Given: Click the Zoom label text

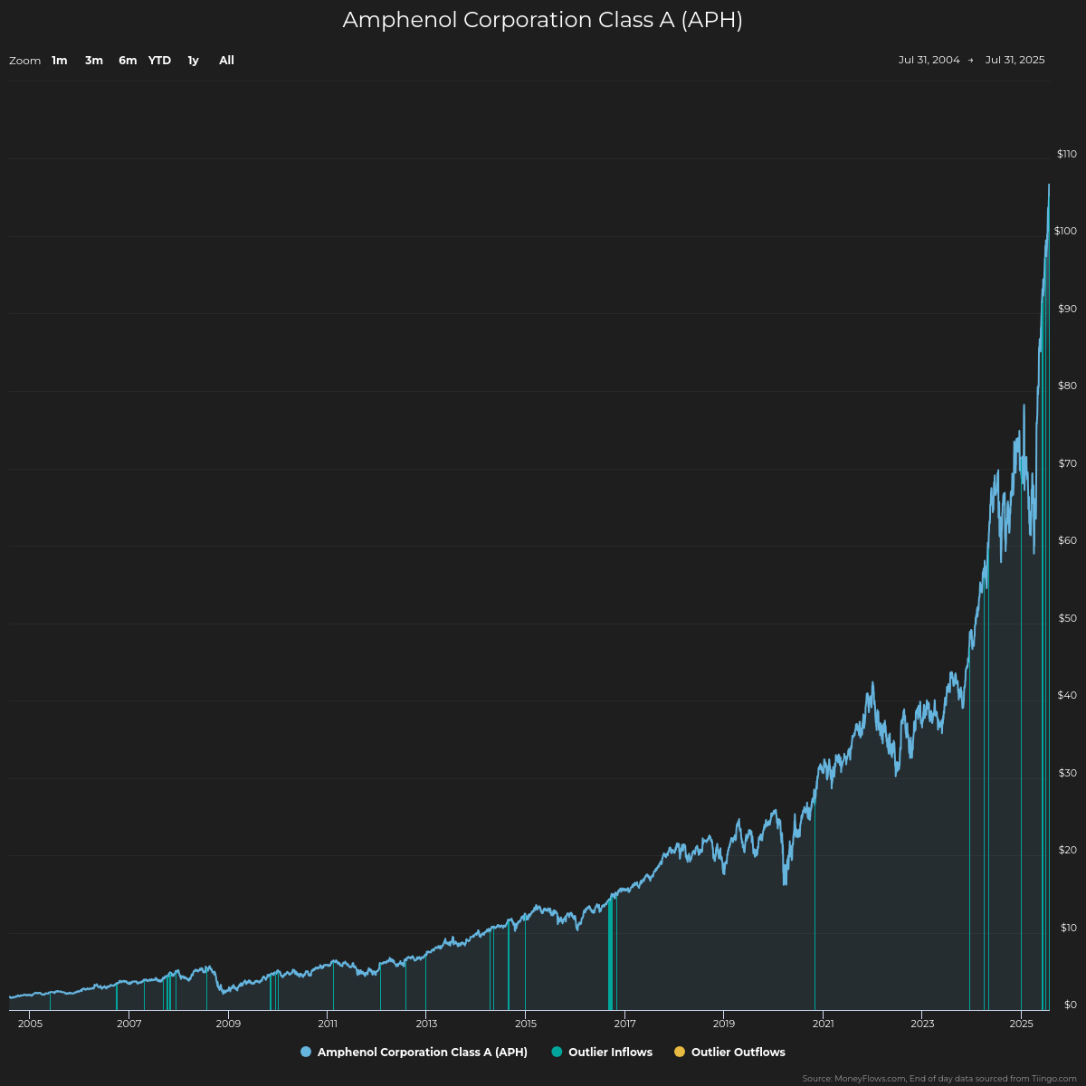Looking at the screenshot, I should [25, 61].
